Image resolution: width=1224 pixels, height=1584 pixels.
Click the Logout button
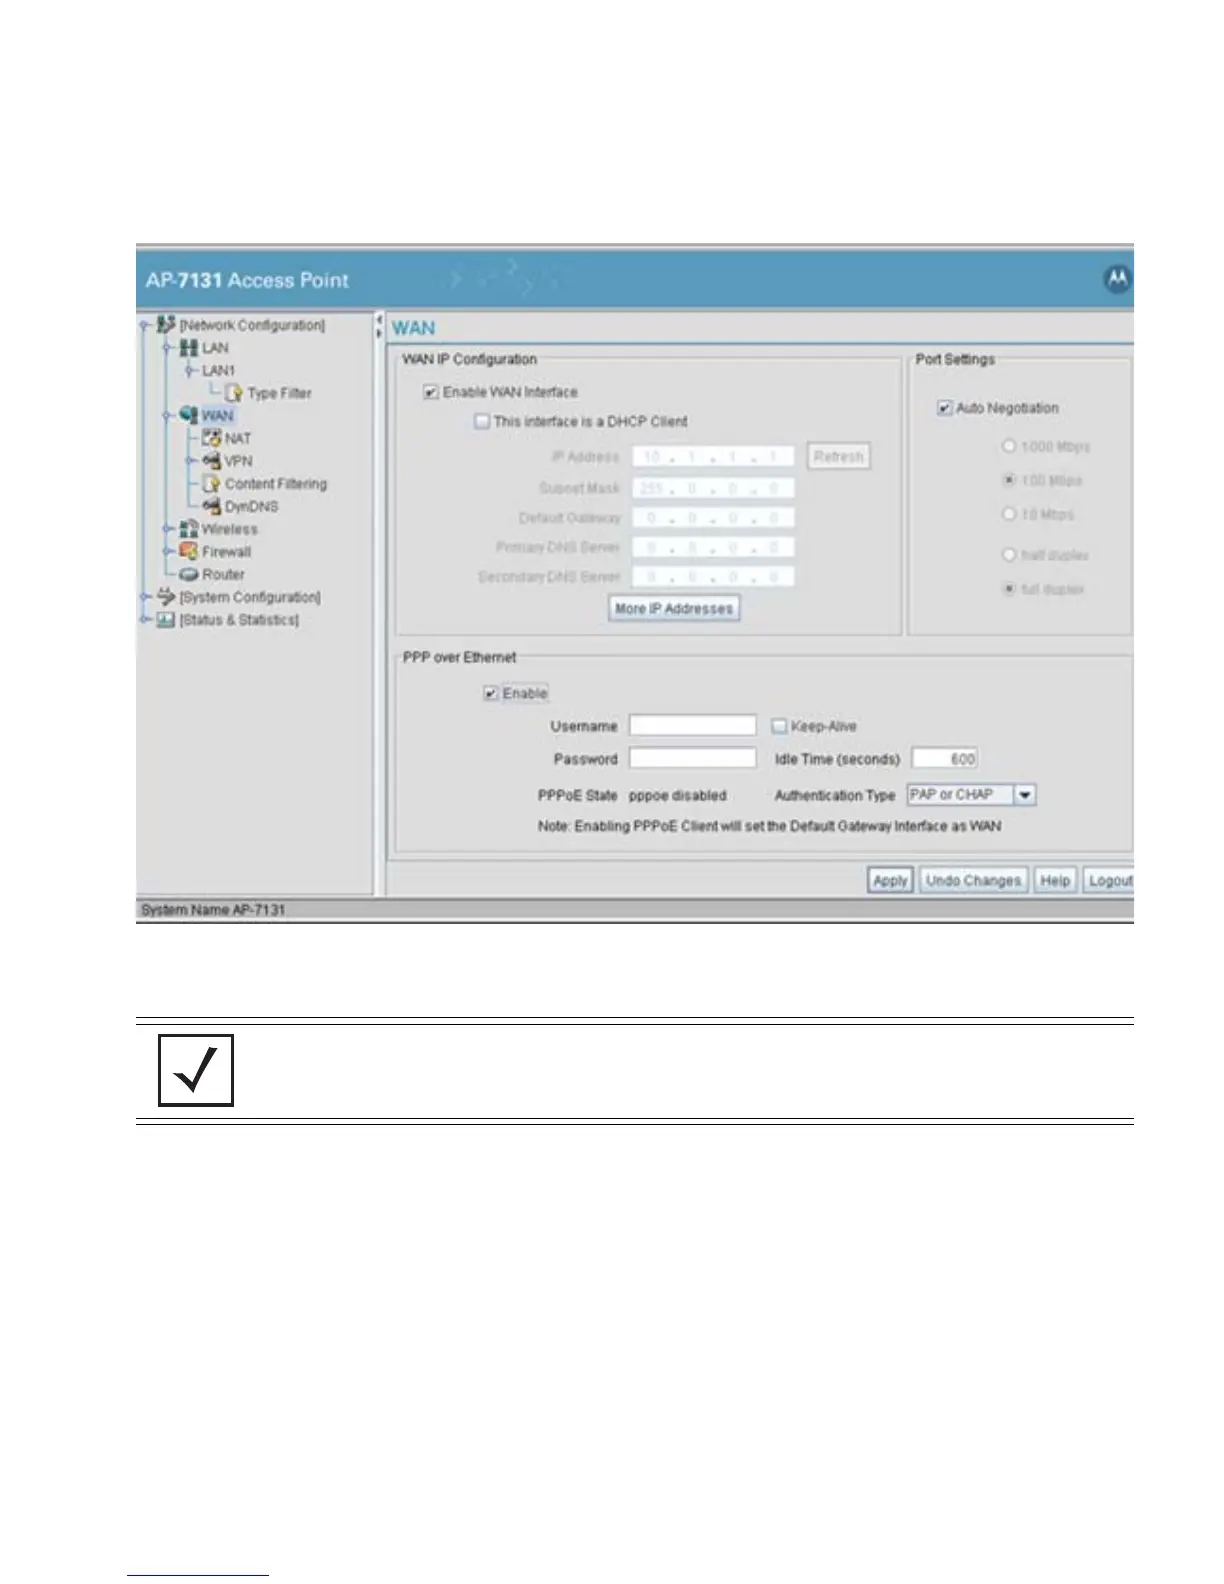[x=1109, y=880]
